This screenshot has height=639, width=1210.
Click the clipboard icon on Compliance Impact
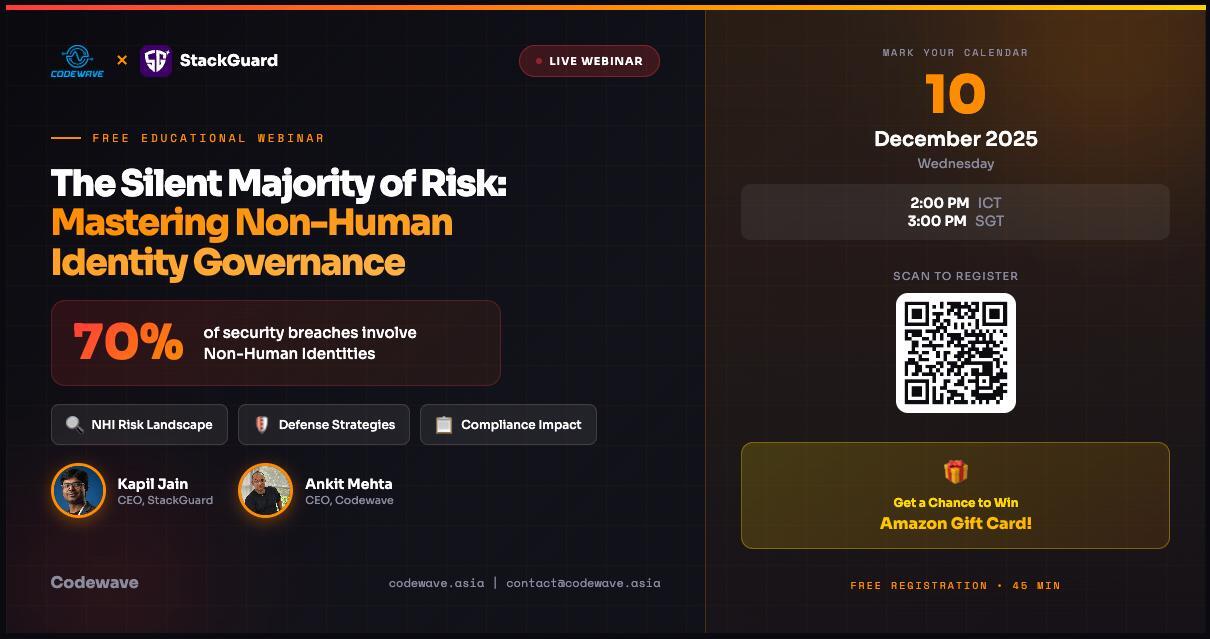(x=442, y=424)
